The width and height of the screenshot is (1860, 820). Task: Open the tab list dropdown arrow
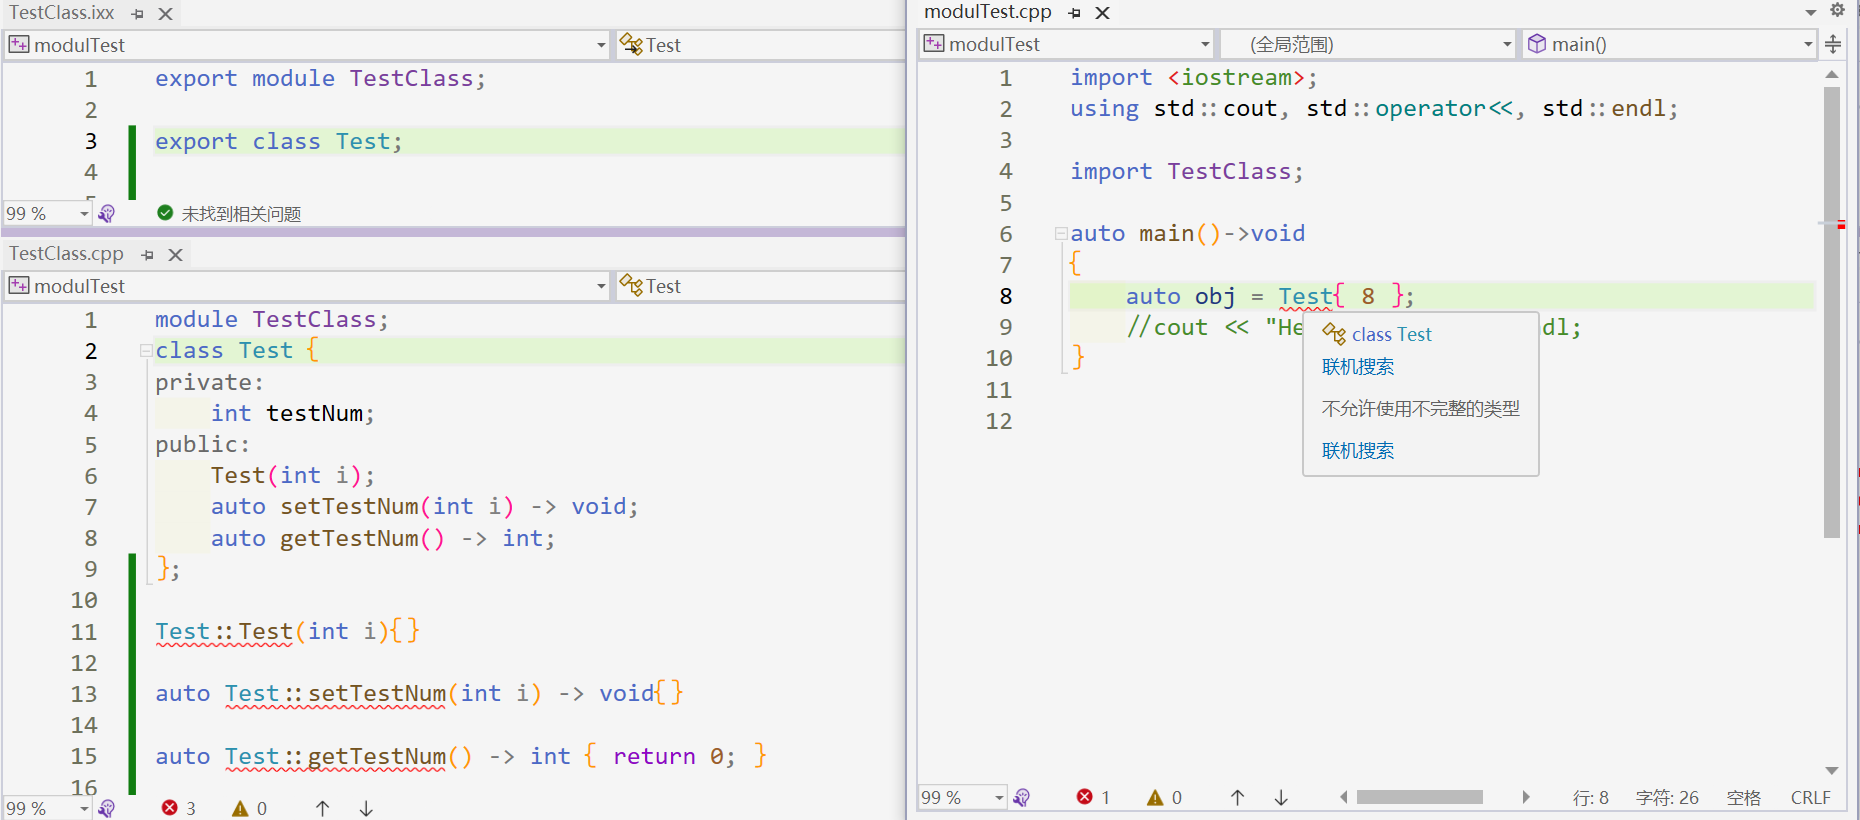coord(1811,12)
